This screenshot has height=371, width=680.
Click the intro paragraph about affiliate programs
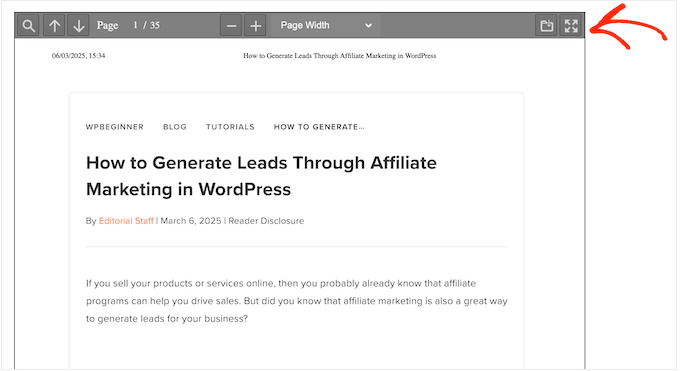coord(297,301)
